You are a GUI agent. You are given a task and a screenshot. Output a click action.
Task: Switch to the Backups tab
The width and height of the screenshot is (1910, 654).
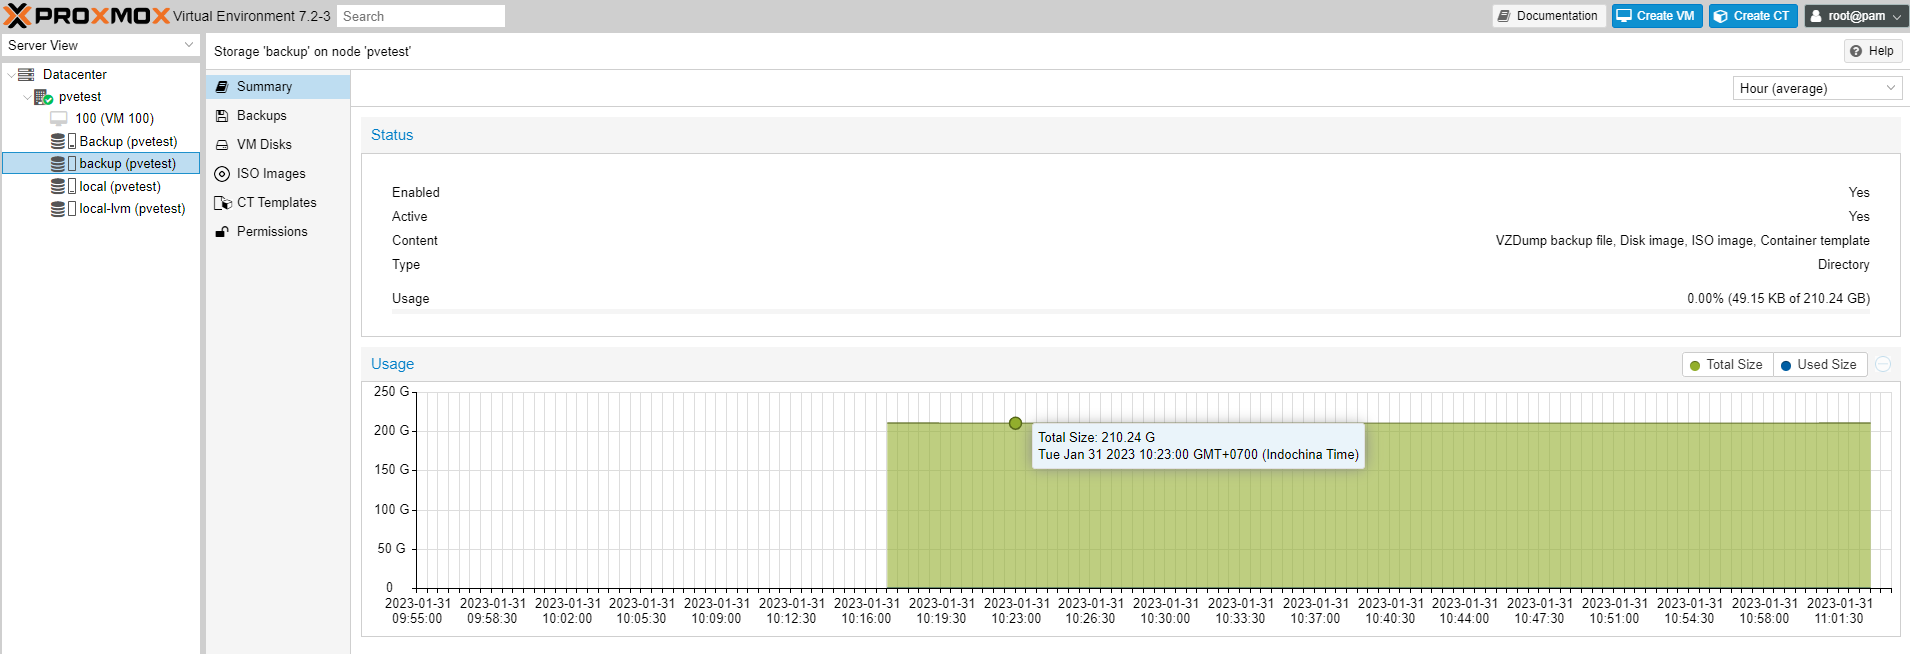(261, 116)
